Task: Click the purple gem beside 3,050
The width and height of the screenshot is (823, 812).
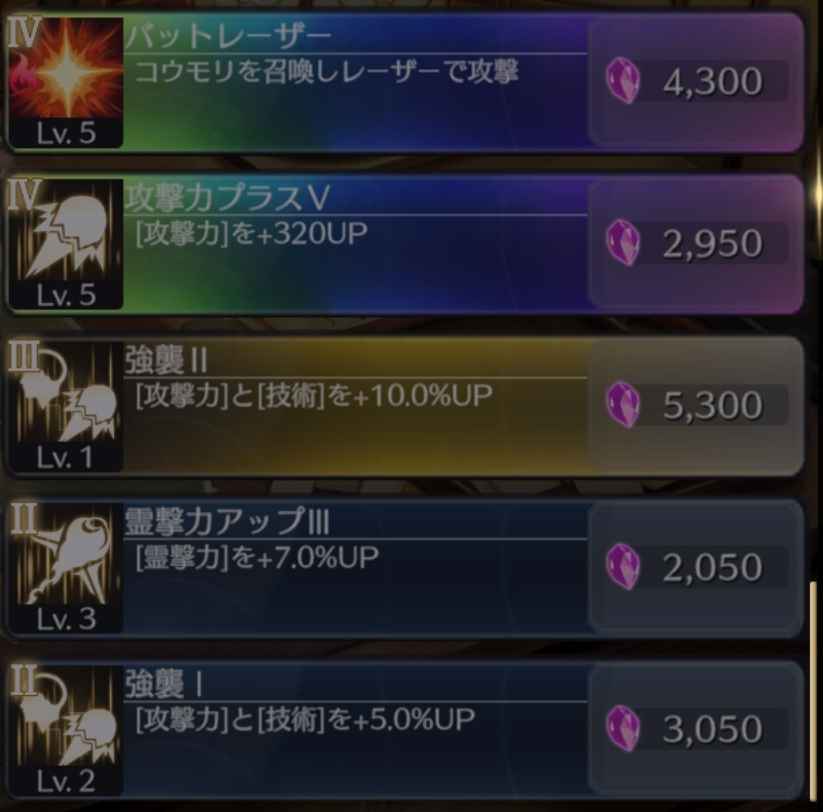Action: coord(623,728)
